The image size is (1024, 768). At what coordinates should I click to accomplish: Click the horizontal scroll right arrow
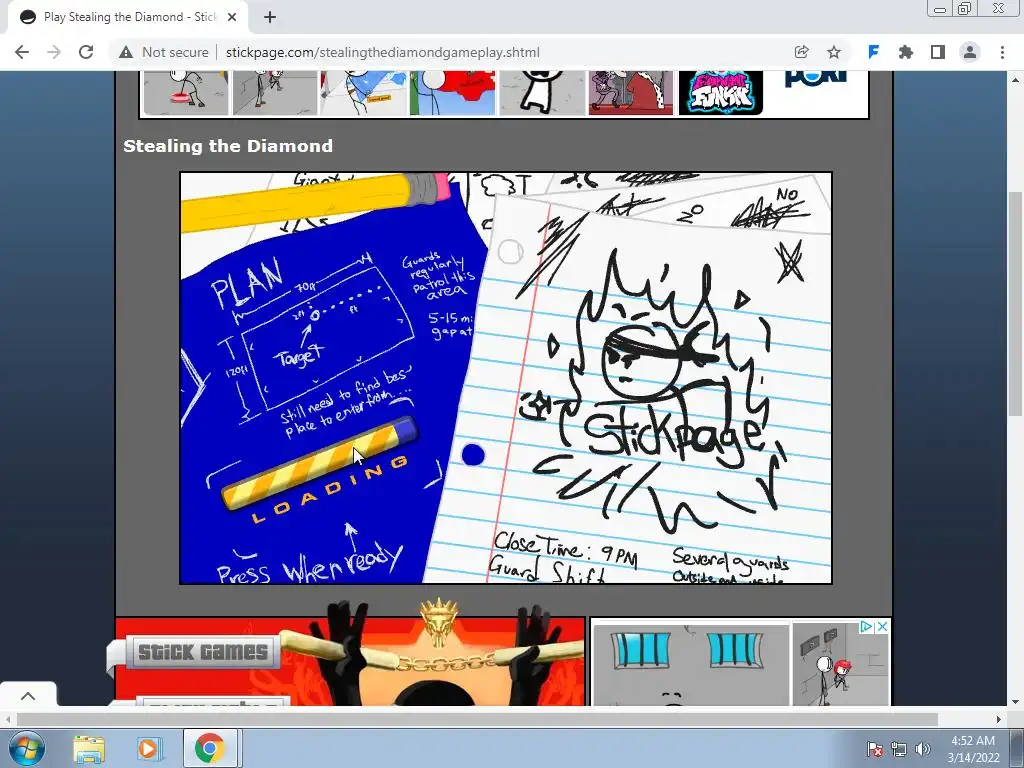click(998, 719)
